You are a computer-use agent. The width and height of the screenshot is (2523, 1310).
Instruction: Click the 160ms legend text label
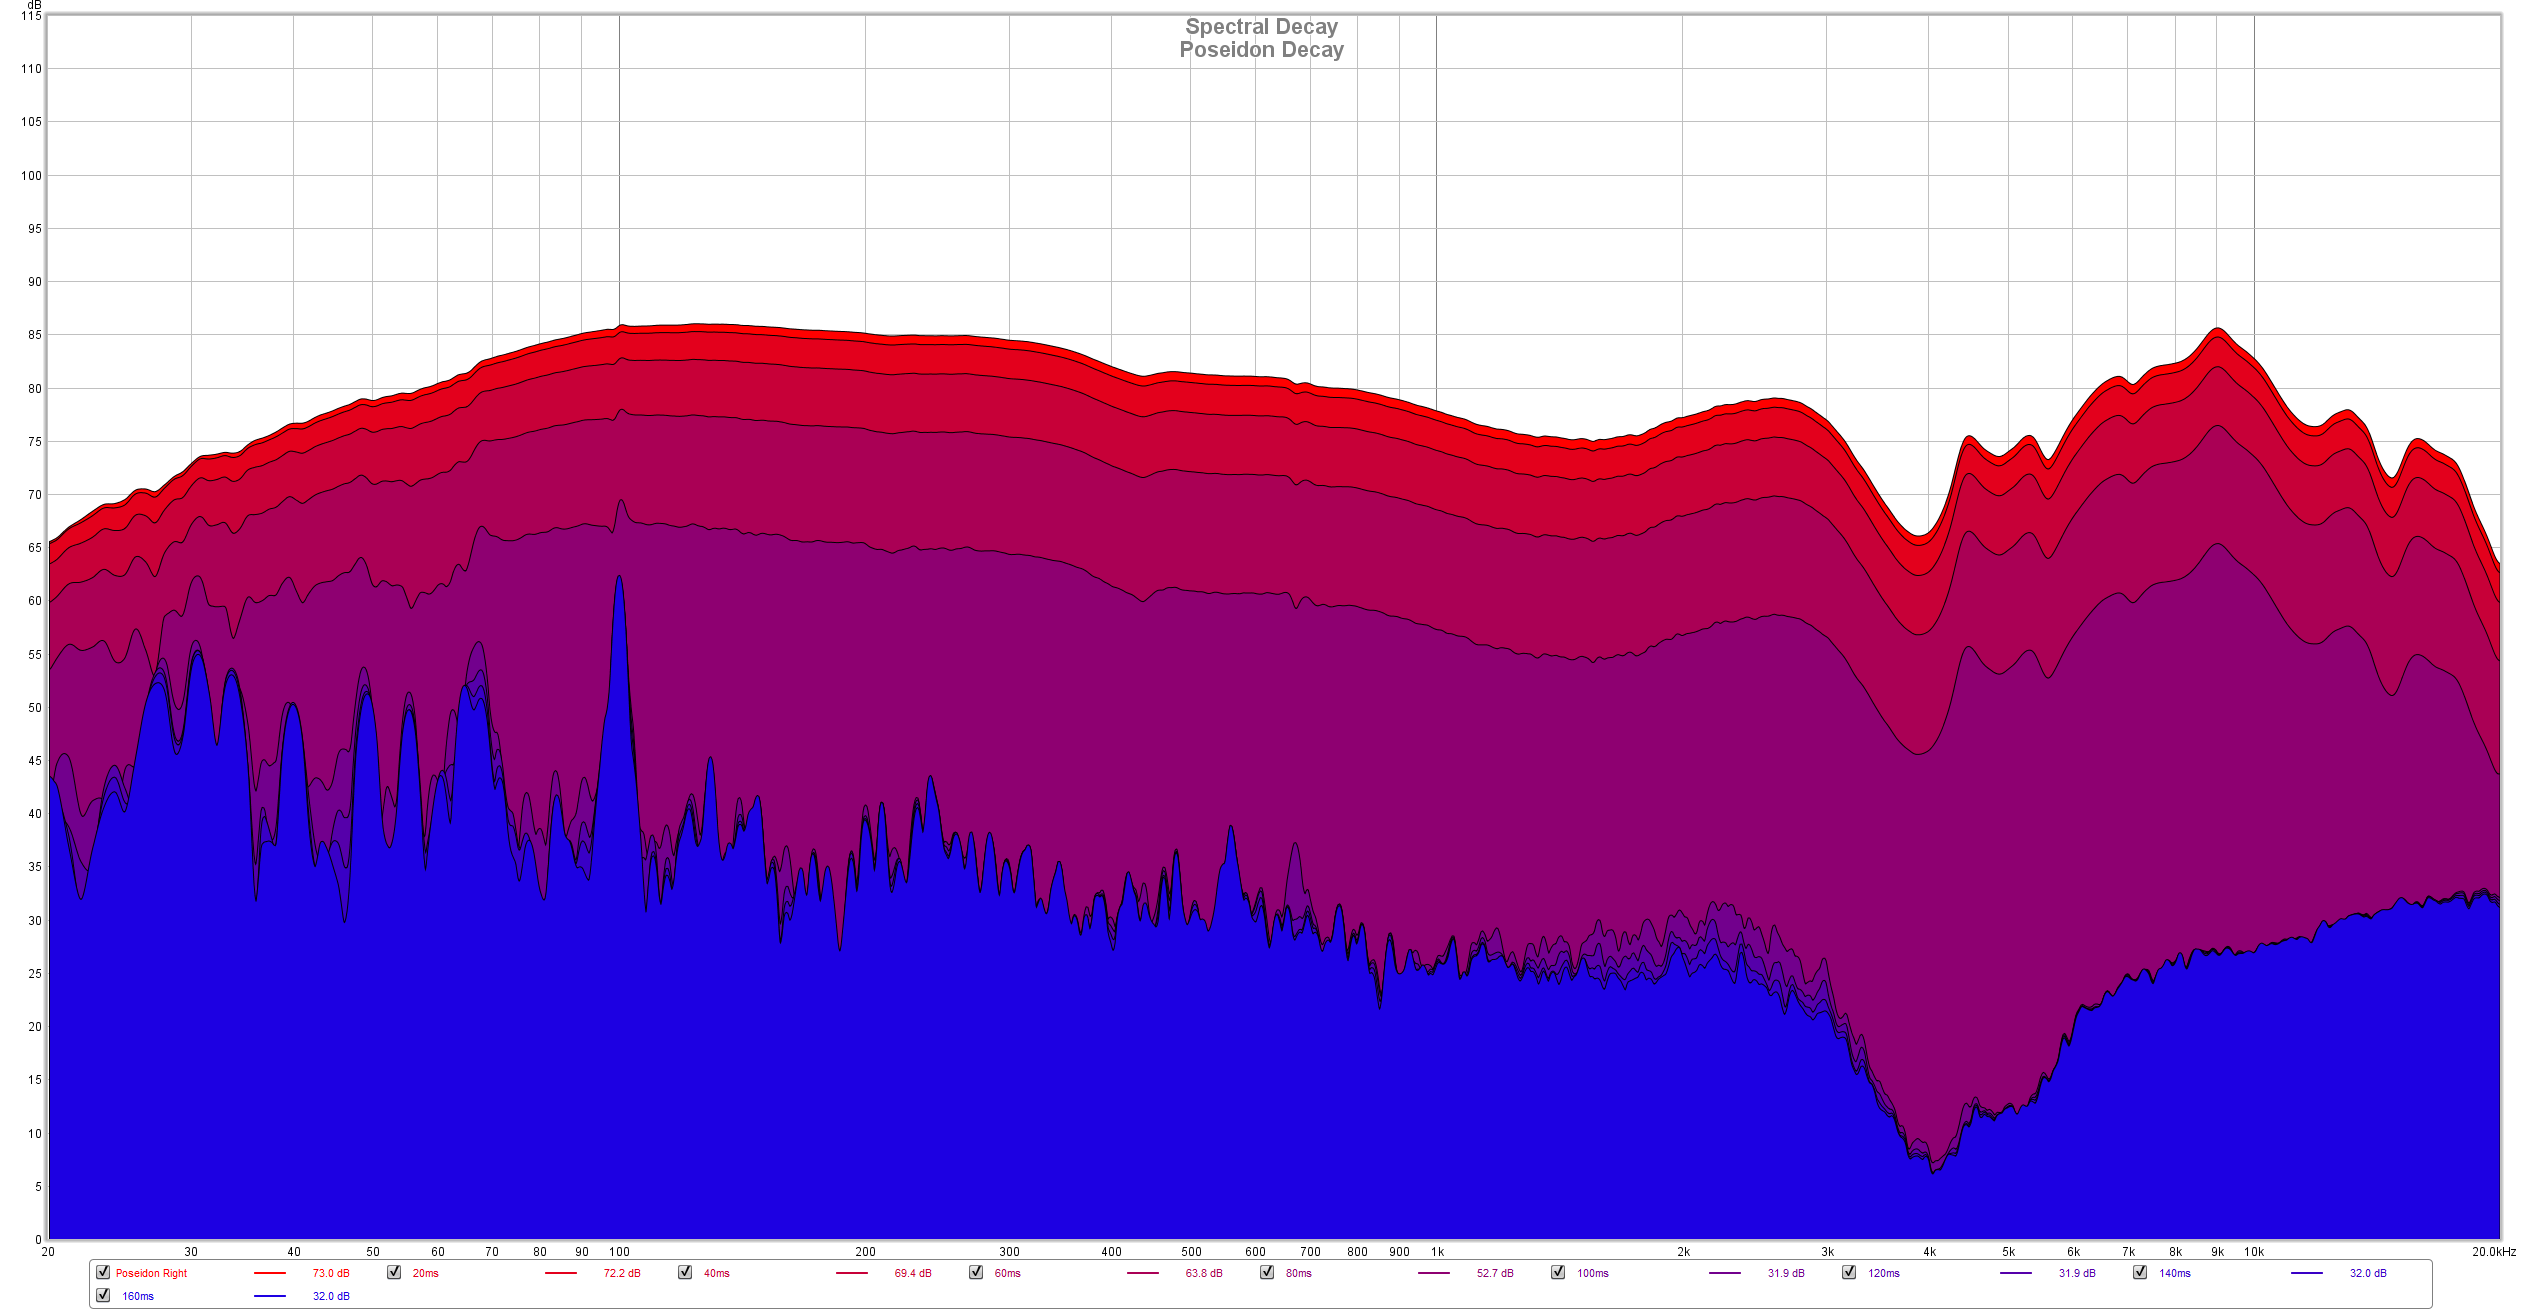click(x=138, y=1296)
